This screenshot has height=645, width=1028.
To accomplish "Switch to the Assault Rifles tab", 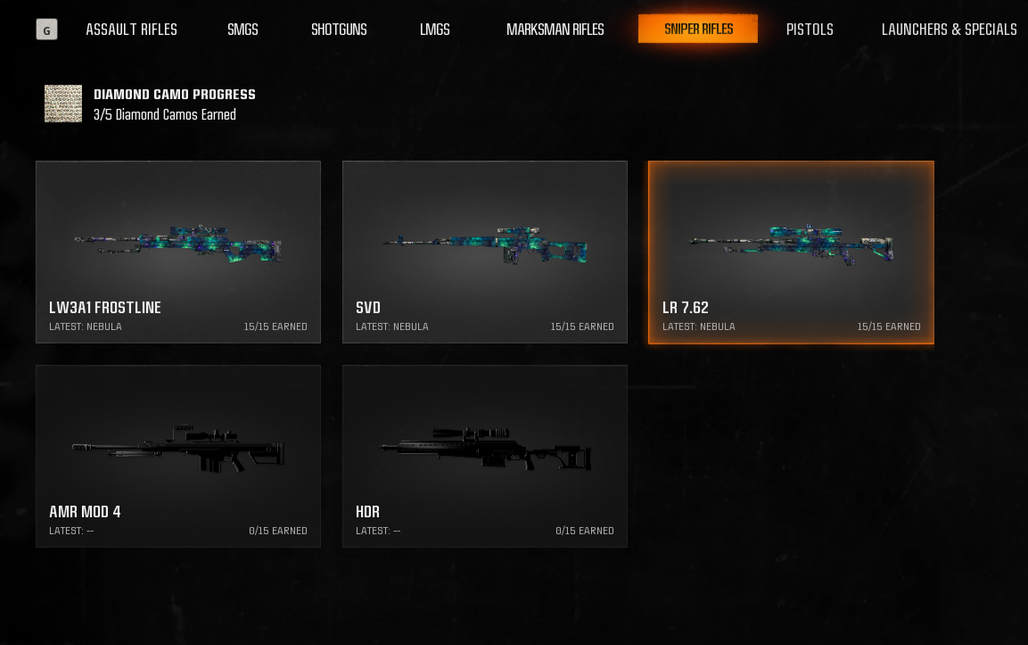I will (131, 29).
